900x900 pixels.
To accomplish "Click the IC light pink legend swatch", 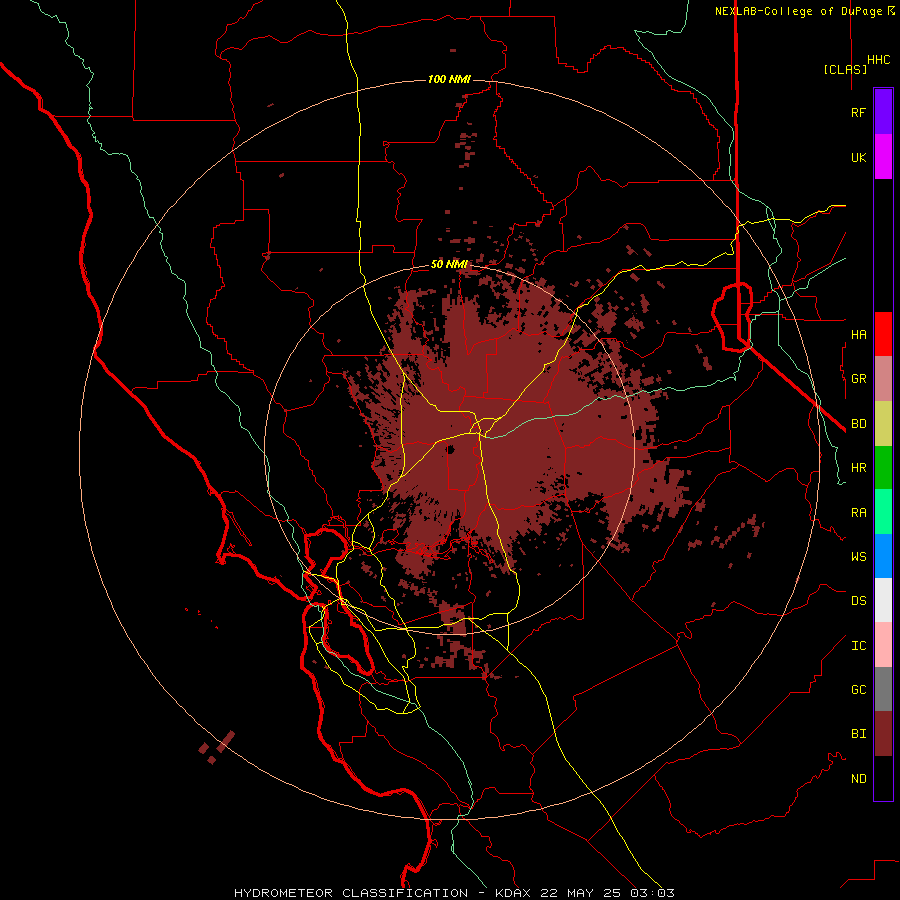I will [x=883, y=645].
